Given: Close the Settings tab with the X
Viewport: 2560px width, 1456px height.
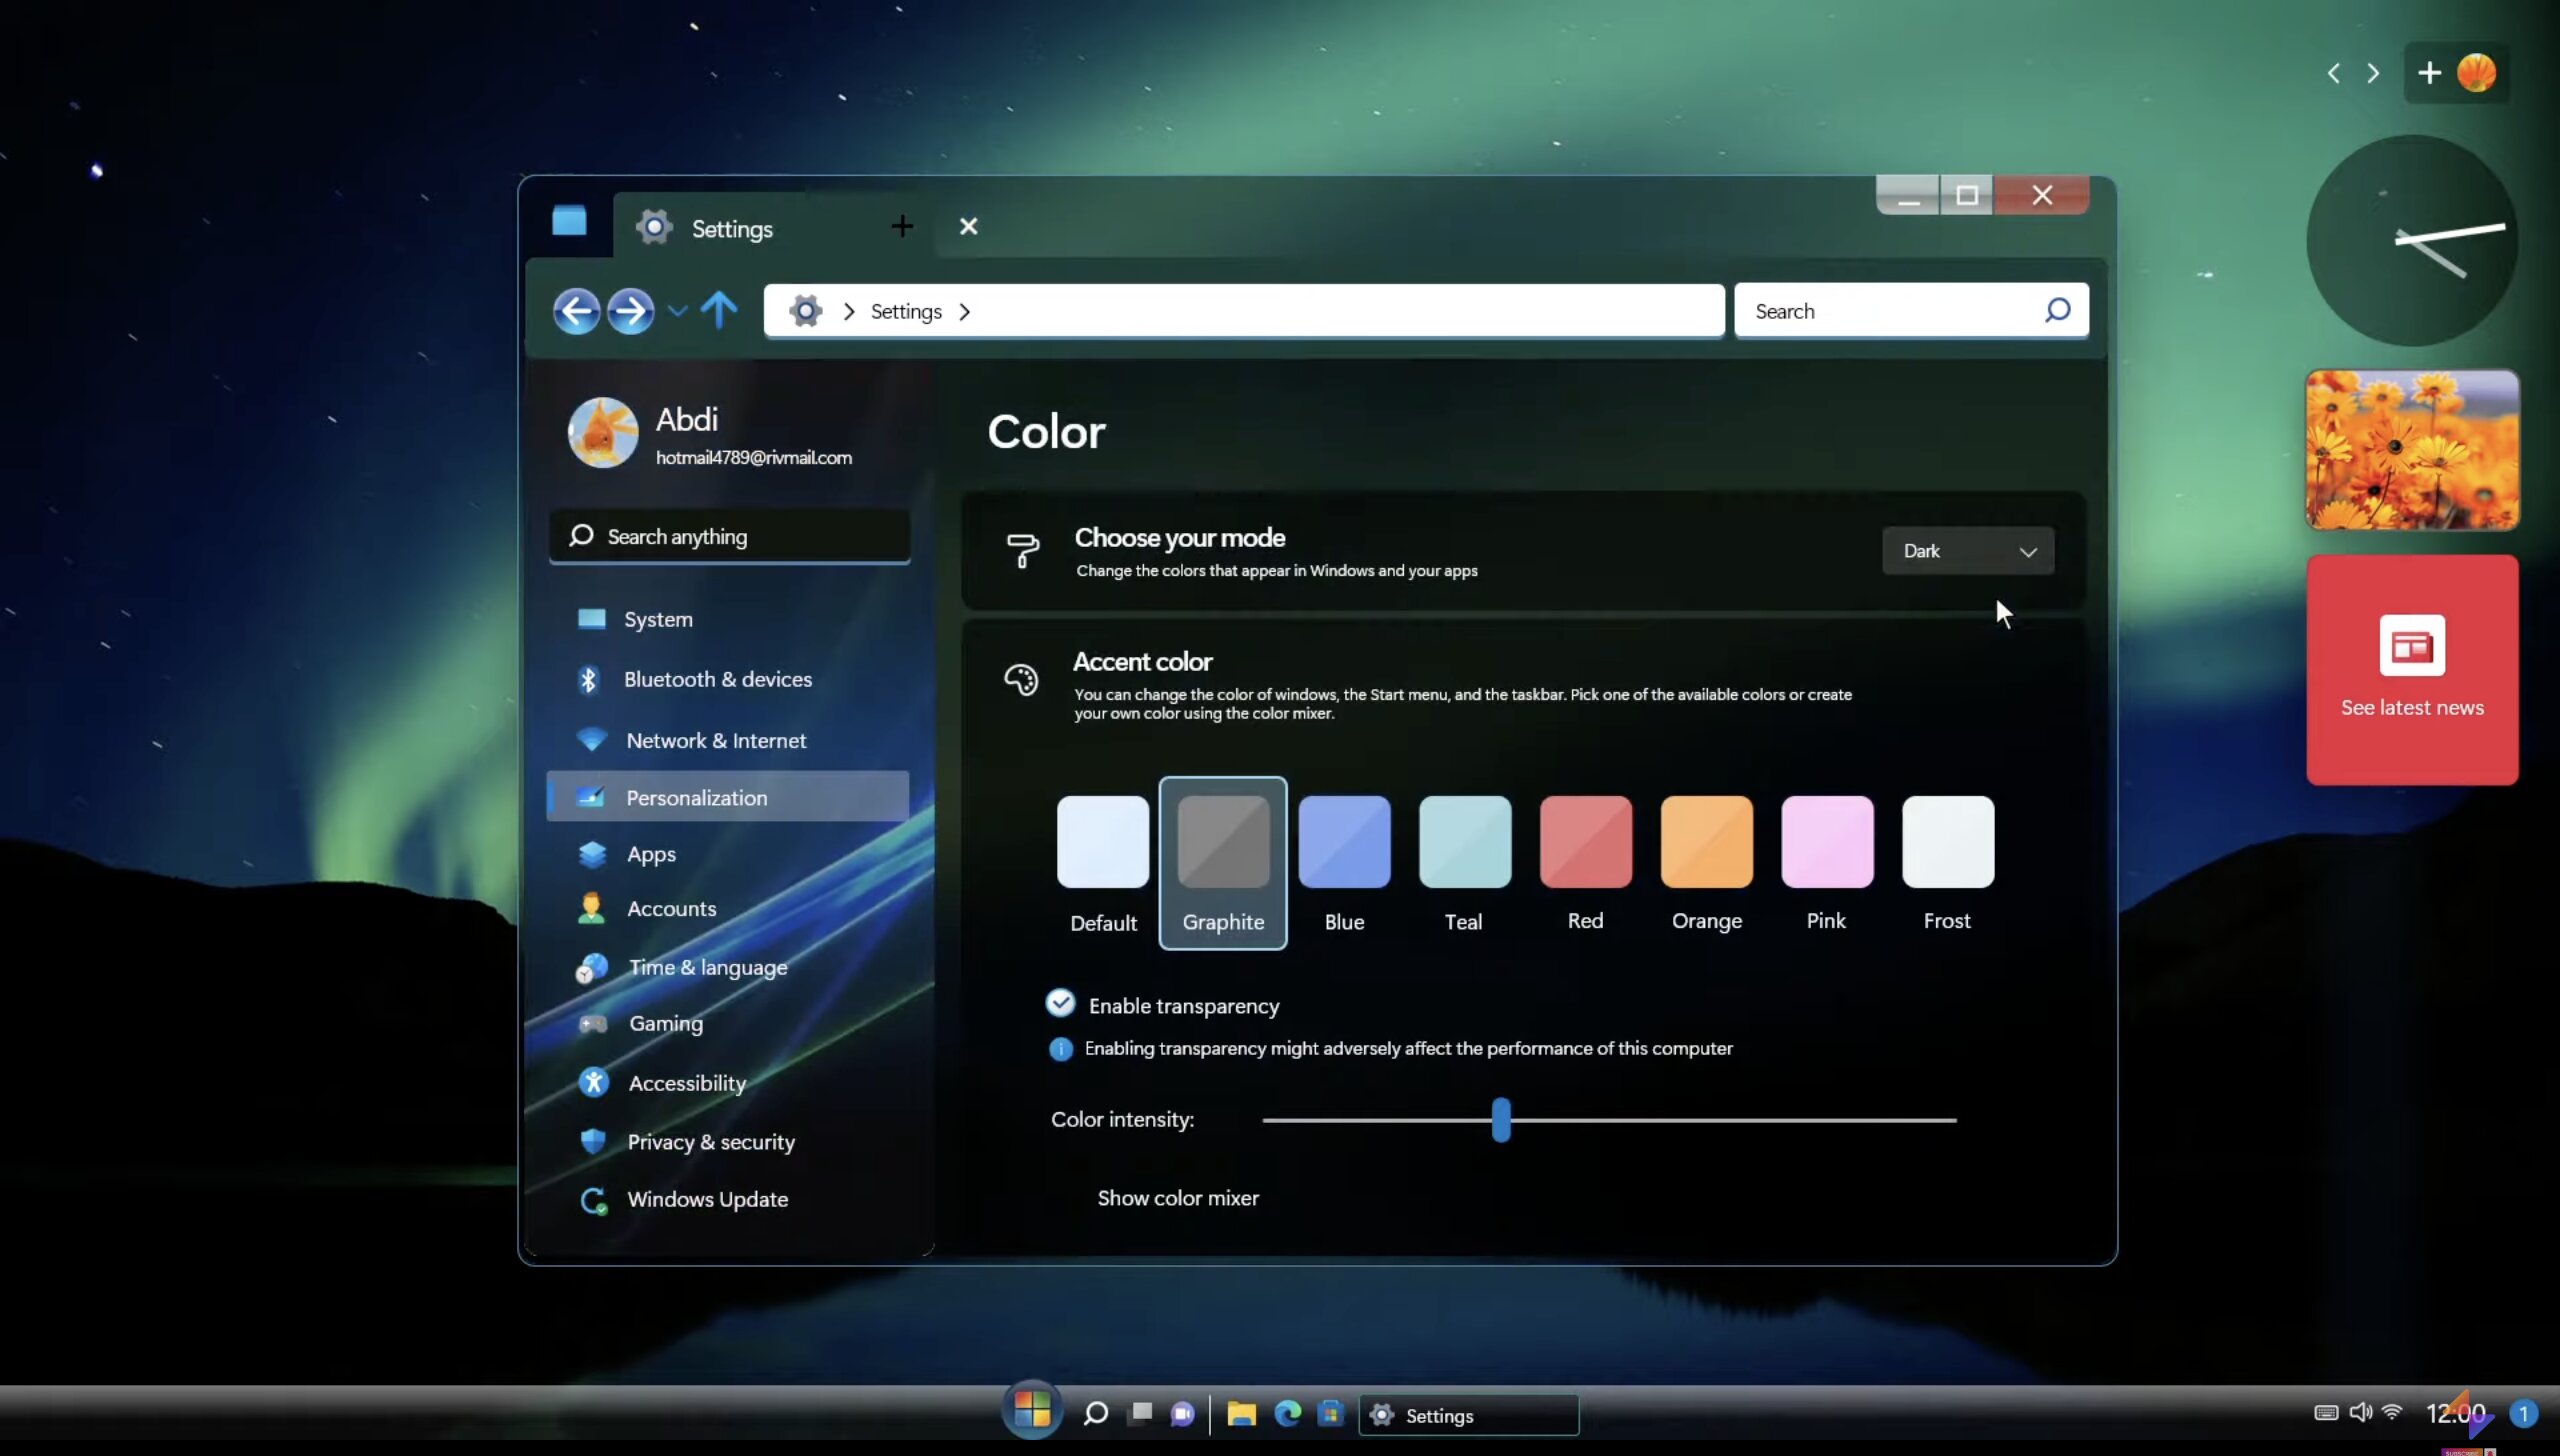Looking at the screenshot, I should point(968,226).
